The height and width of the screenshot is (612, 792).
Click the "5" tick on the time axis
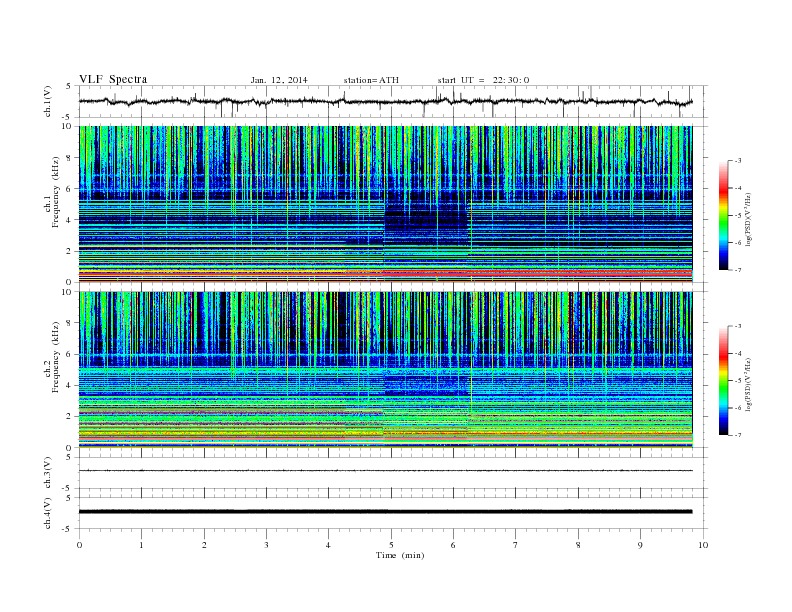pyautogui.click(x=391, y=545)
